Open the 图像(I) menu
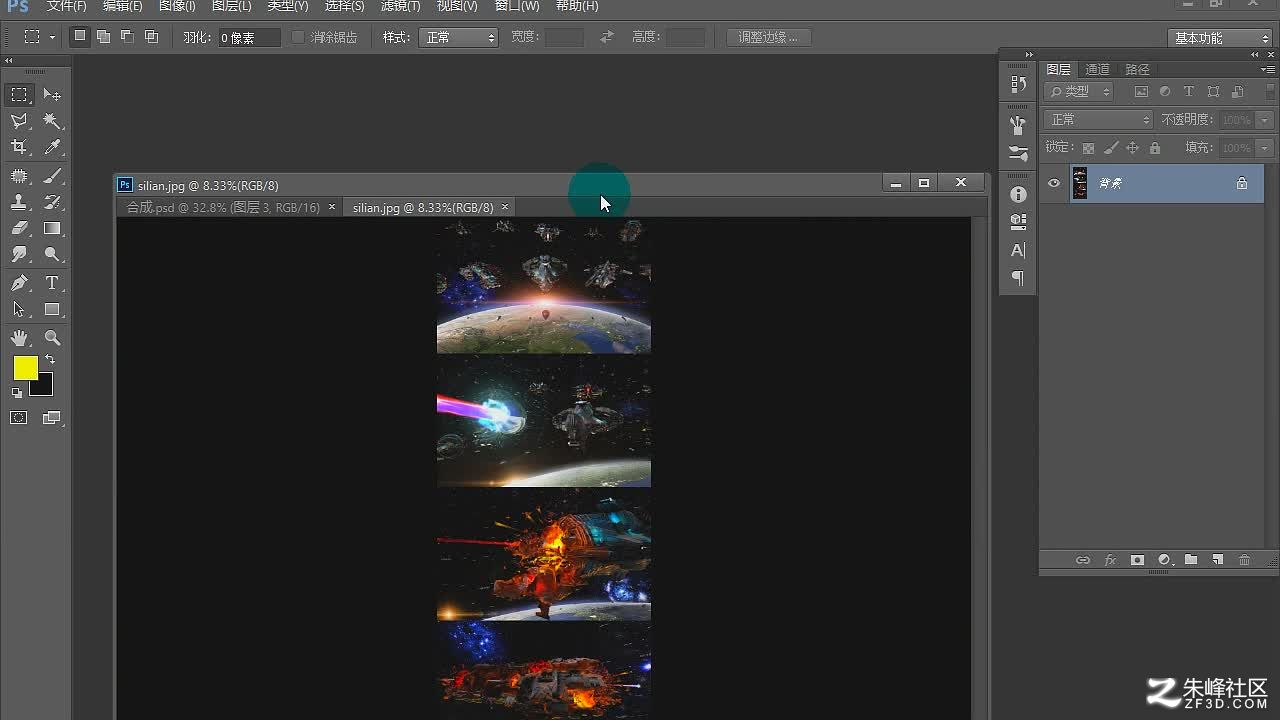1280x720 pixels. click(177, 6)
